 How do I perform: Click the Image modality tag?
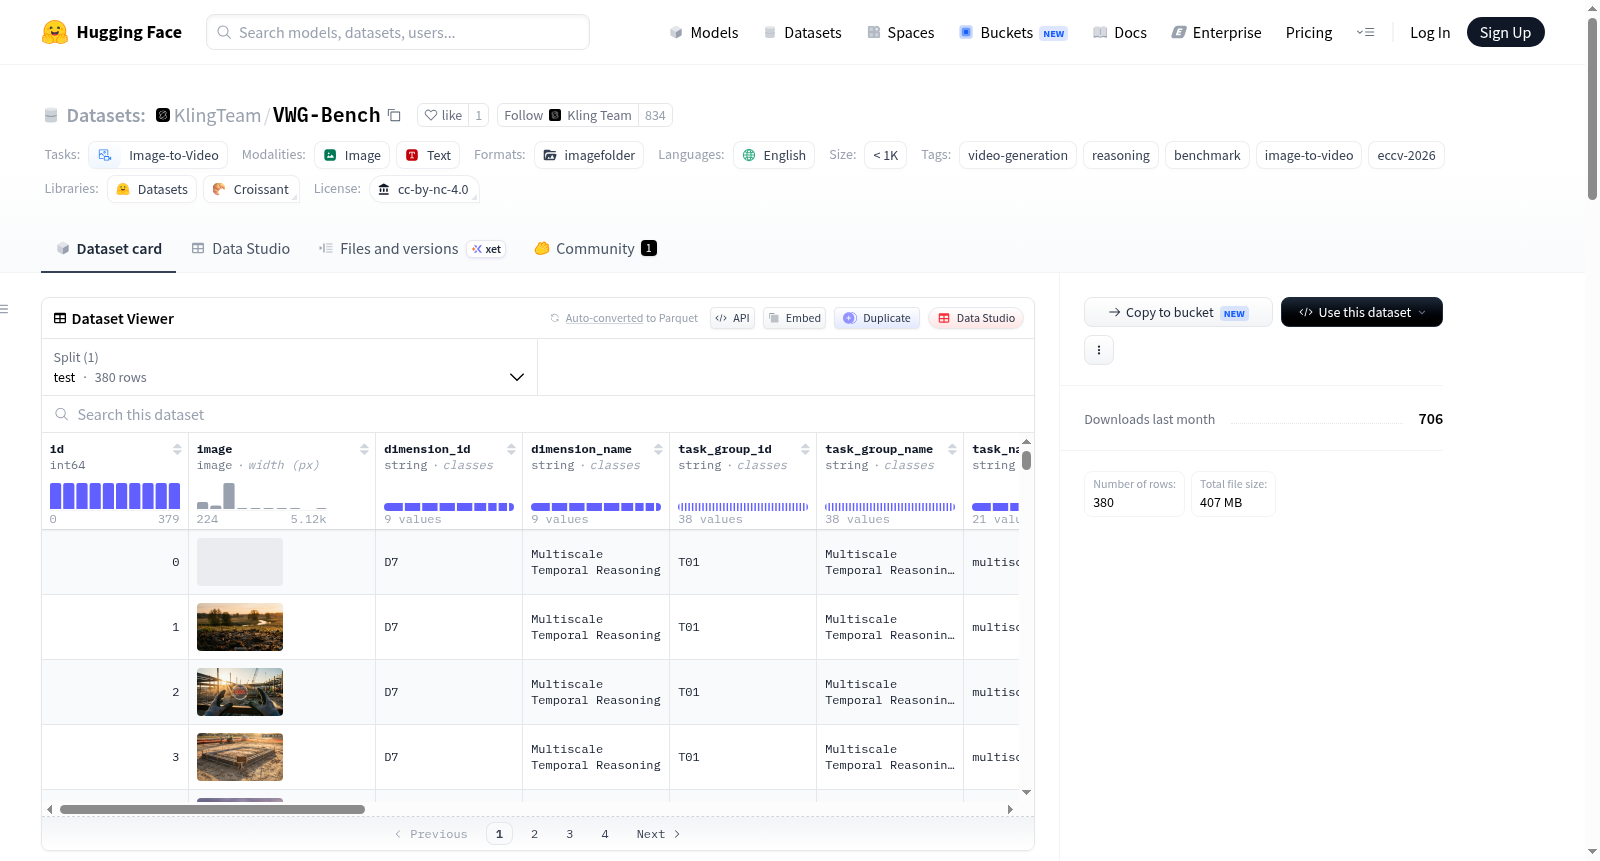[352, 155]
